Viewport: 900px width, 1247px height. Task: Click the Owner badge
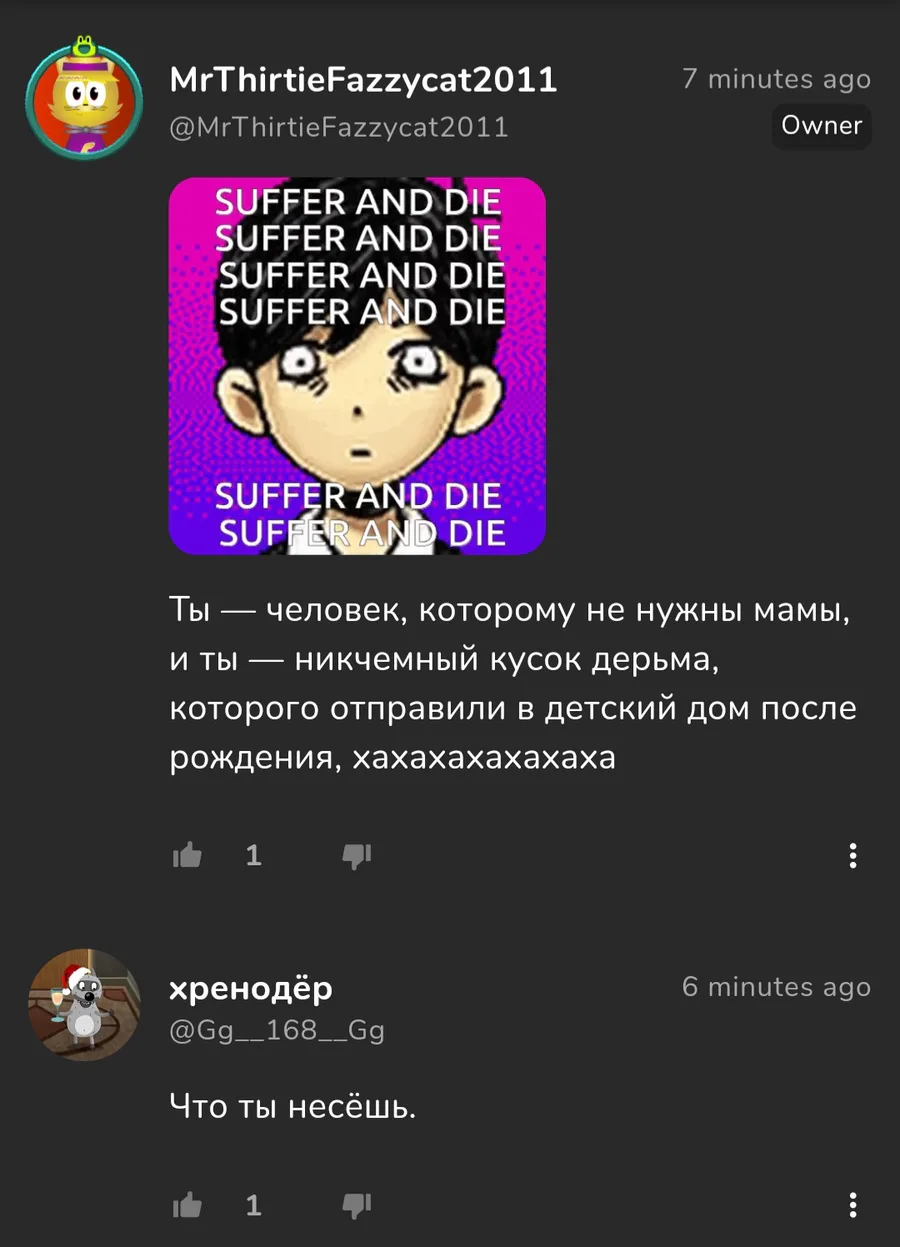click(822, 126)
